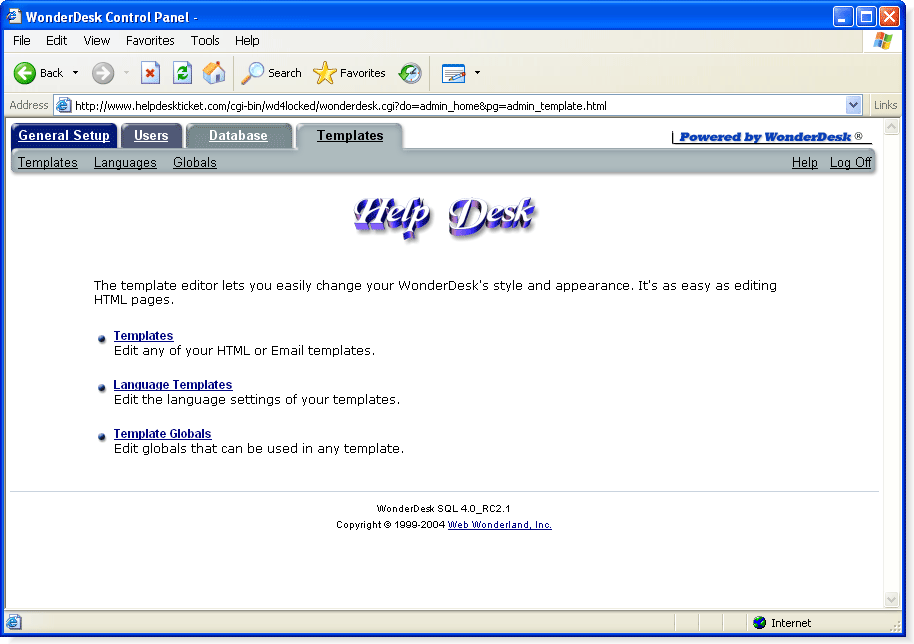Screen dimensions: 914x644
Task: Minimize the WonderDesk Control Panel window
Action: point(842,17)
